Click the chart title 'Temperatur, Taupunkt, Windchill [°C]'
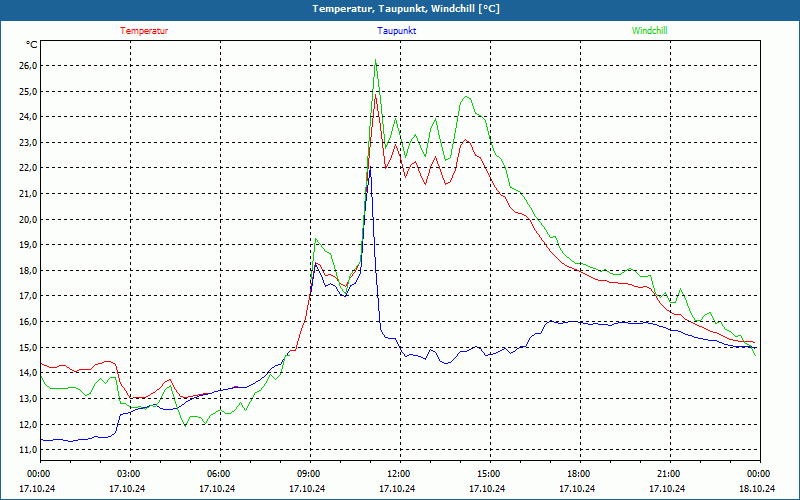 pyautogui.click(x=406, y=9)
